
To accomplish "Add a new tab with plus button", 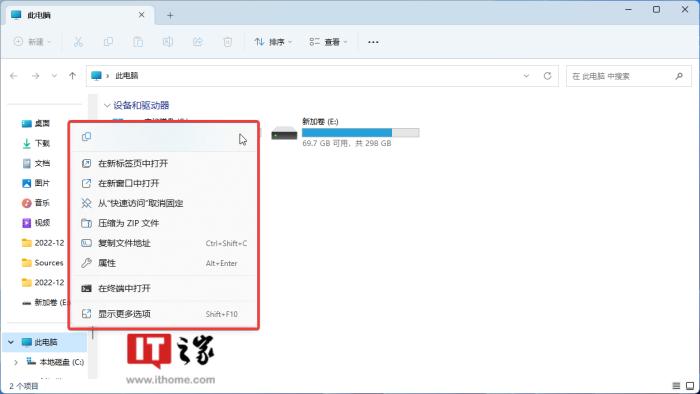I will pyautogui.click(x=170, y=15).
